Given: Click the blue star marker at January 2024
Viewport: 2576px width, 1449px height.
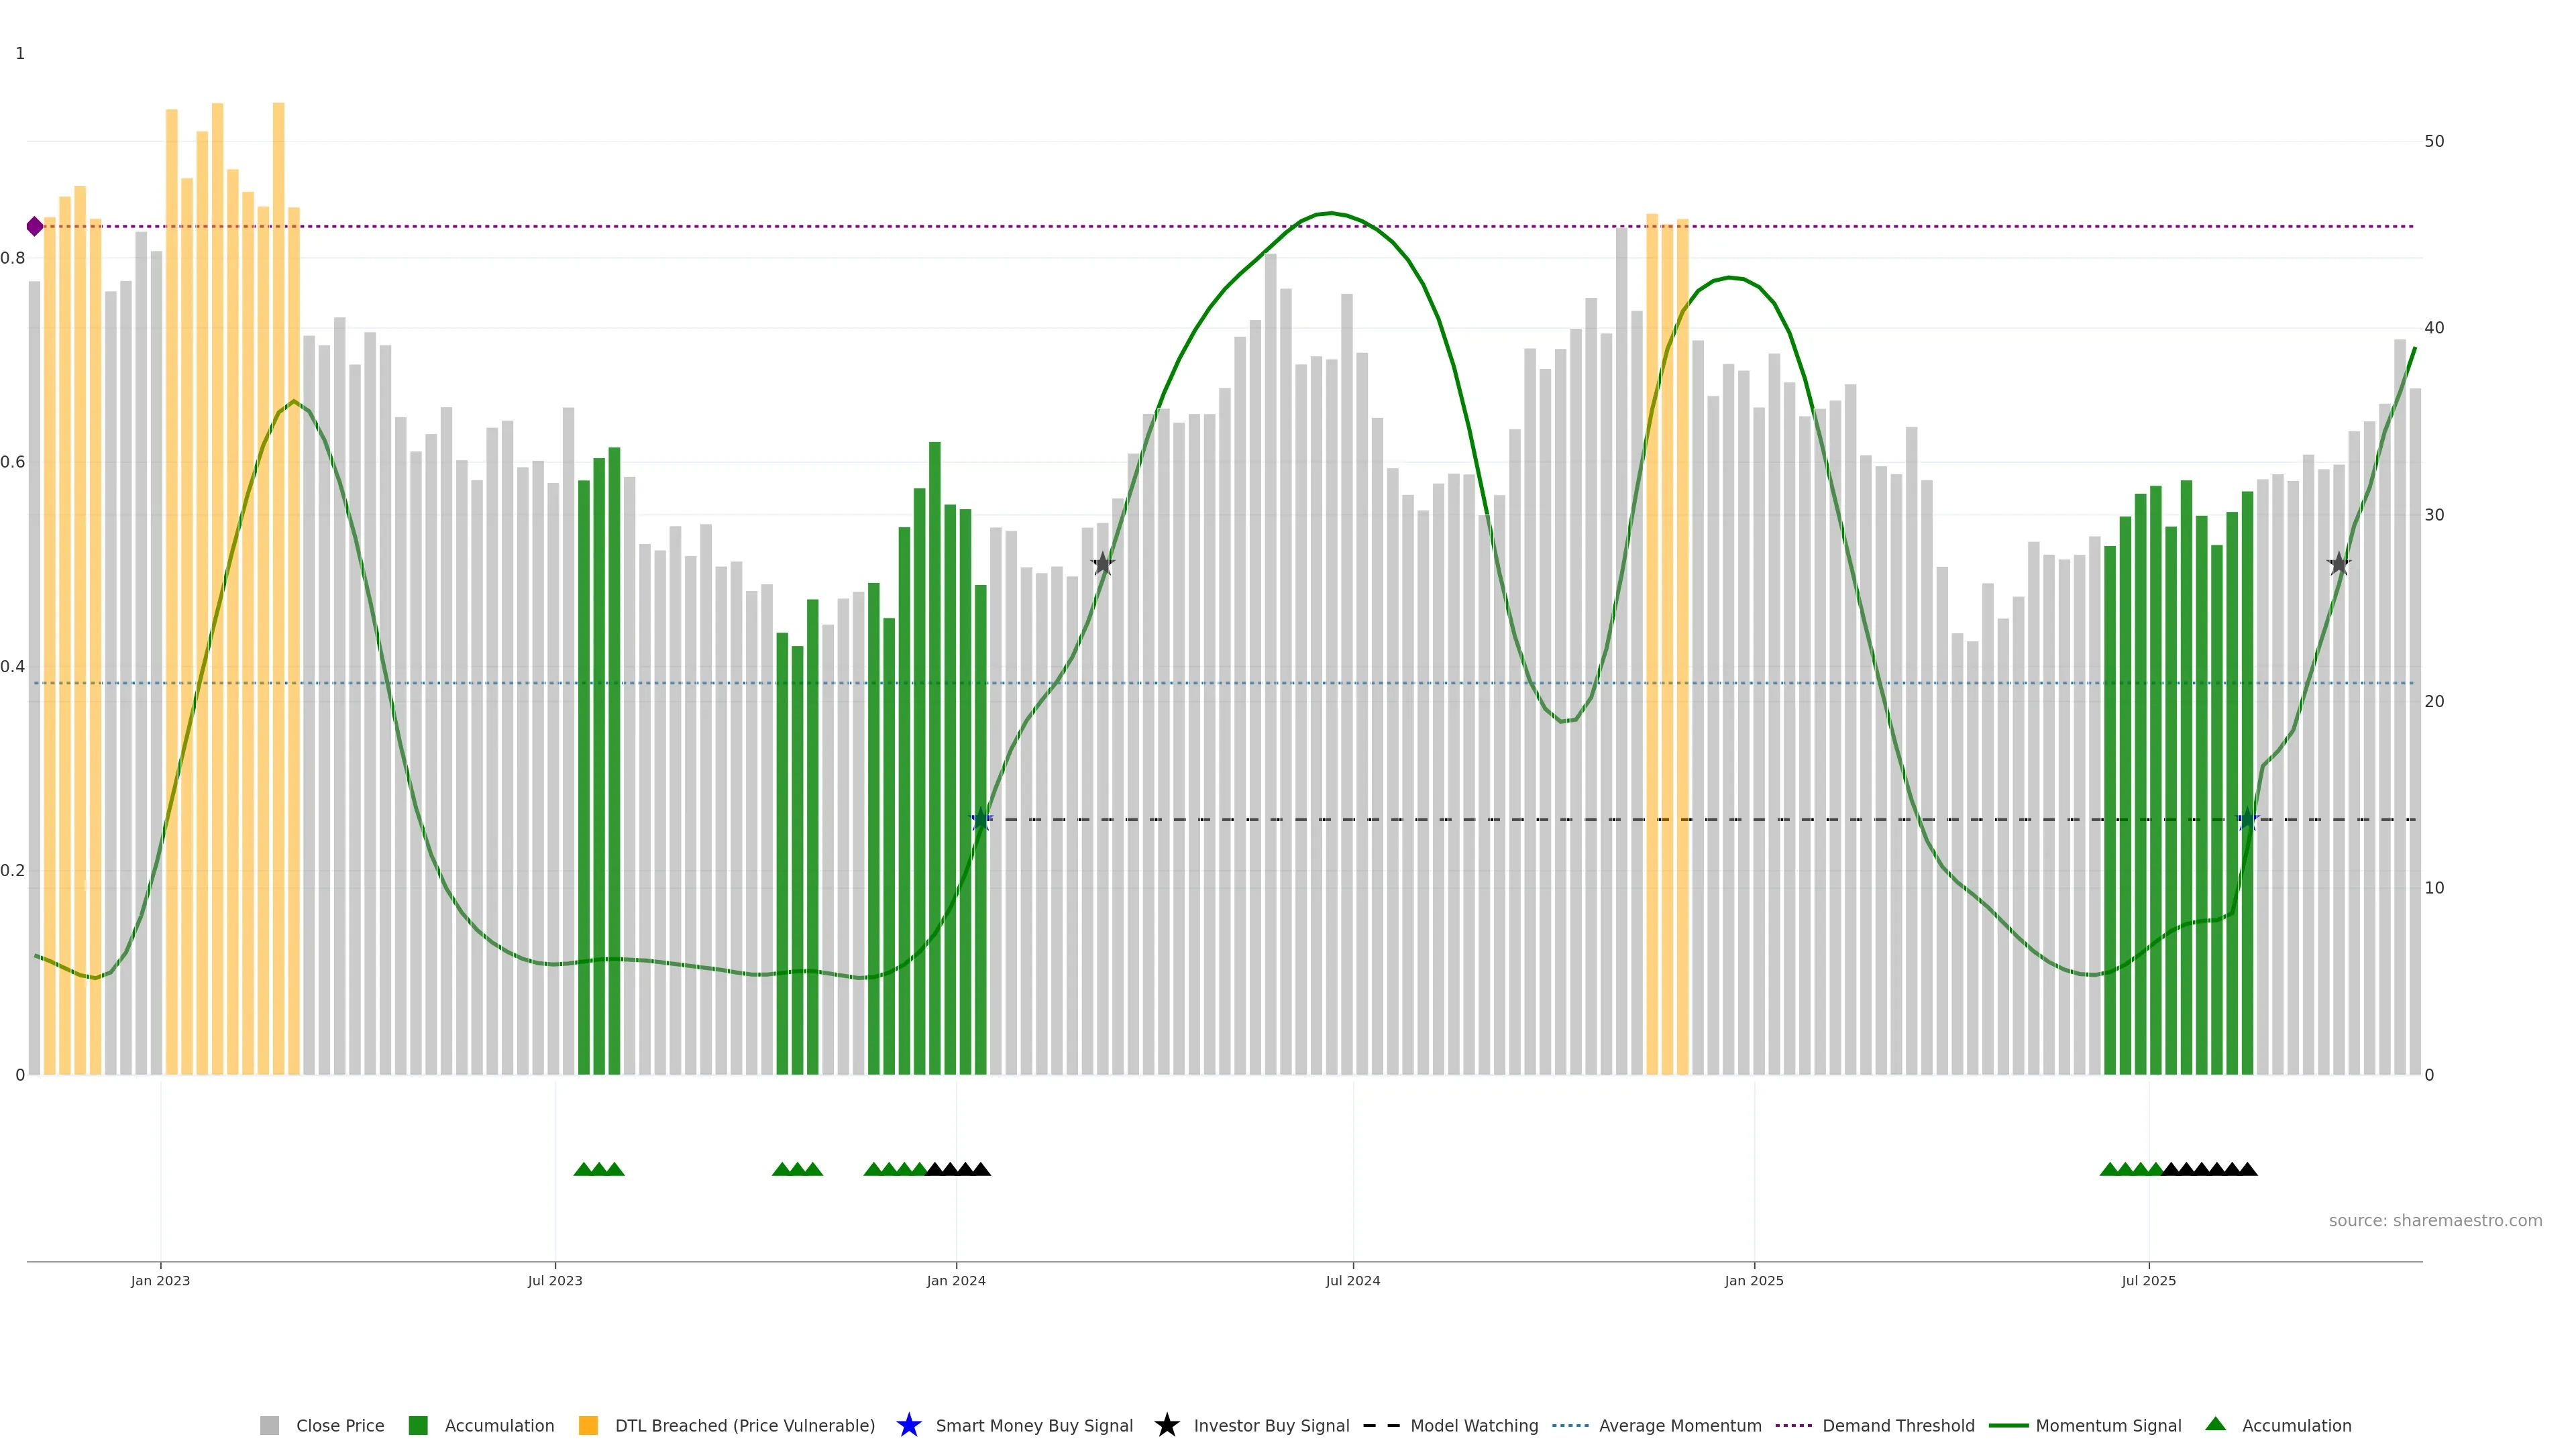Looking at the screenshot, I should [x=981, y=819].
